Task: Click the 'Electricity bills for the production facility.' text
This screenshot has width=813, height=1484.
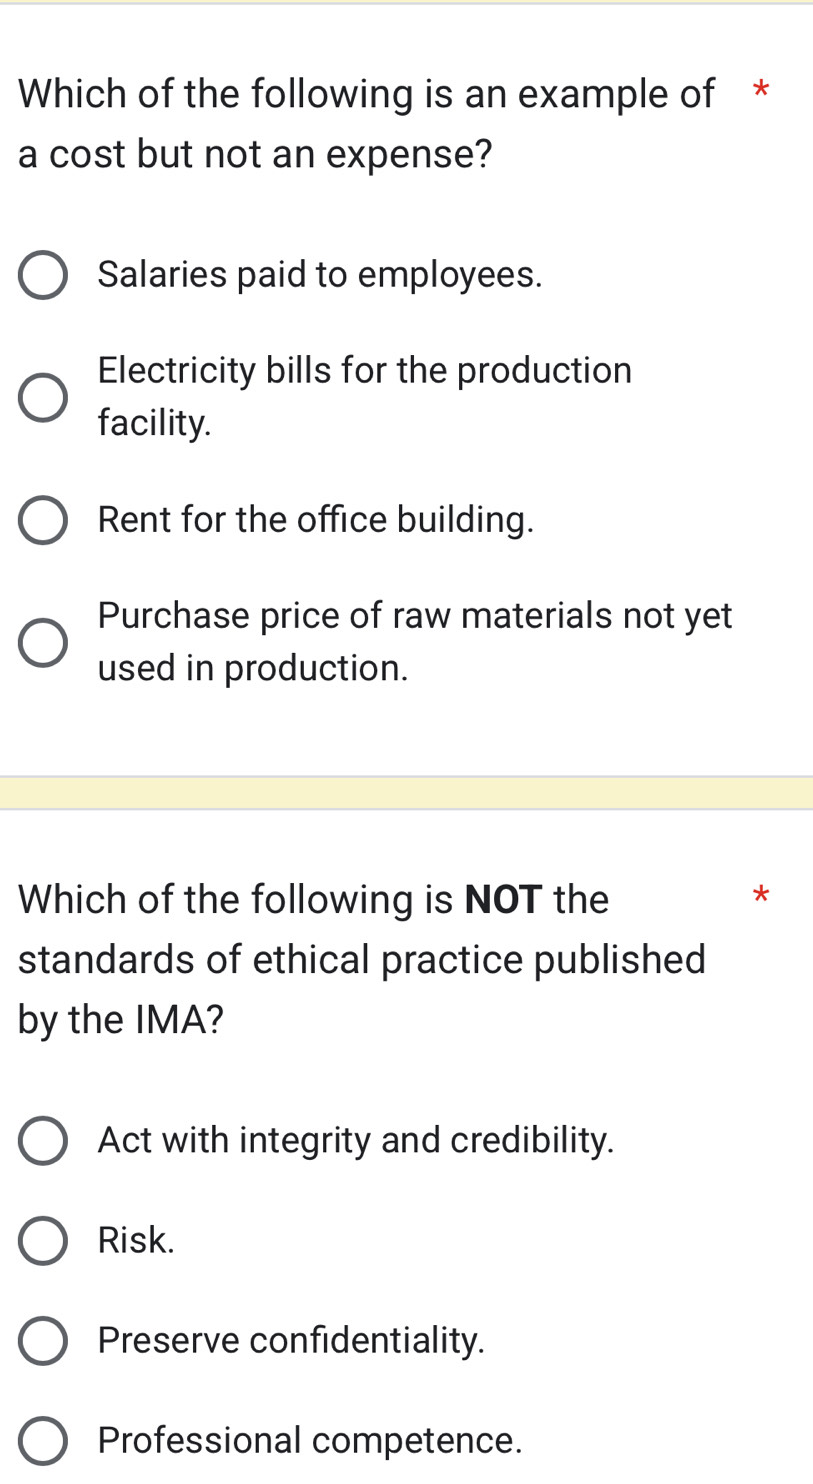Action: (x=364, y=397)
